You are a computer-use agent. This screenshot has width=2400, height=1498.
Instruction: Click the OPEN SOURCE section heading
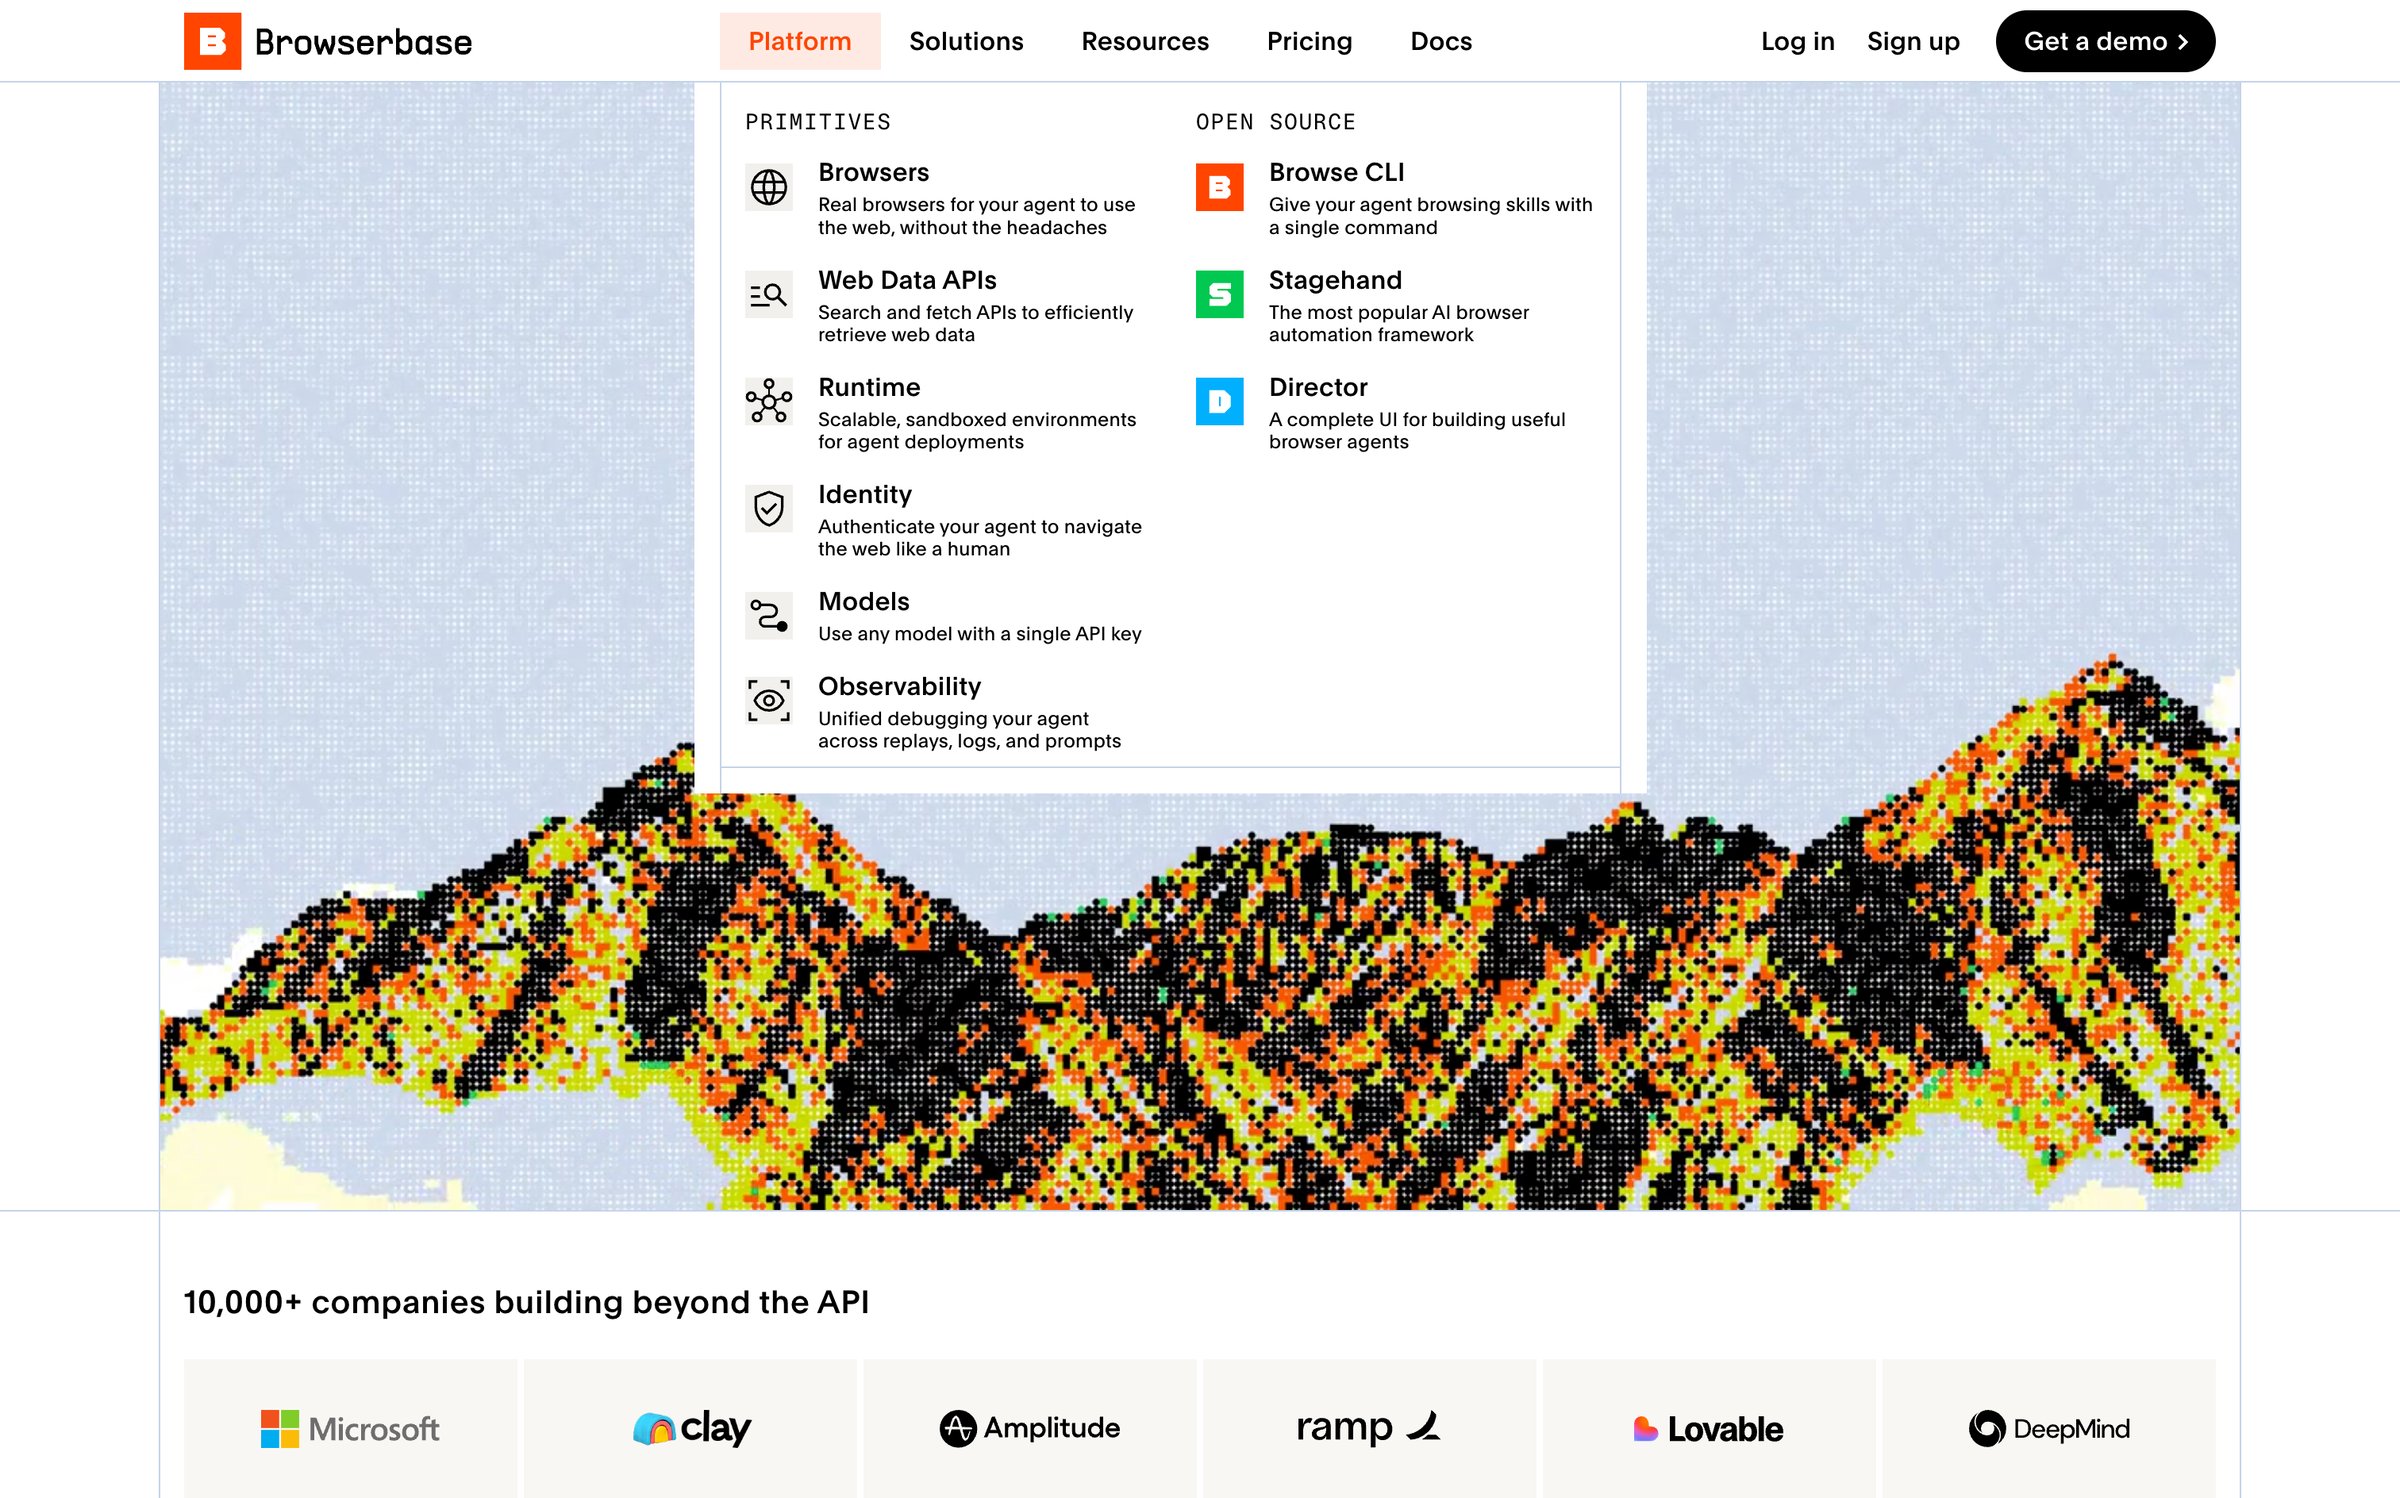(1275, 122)
